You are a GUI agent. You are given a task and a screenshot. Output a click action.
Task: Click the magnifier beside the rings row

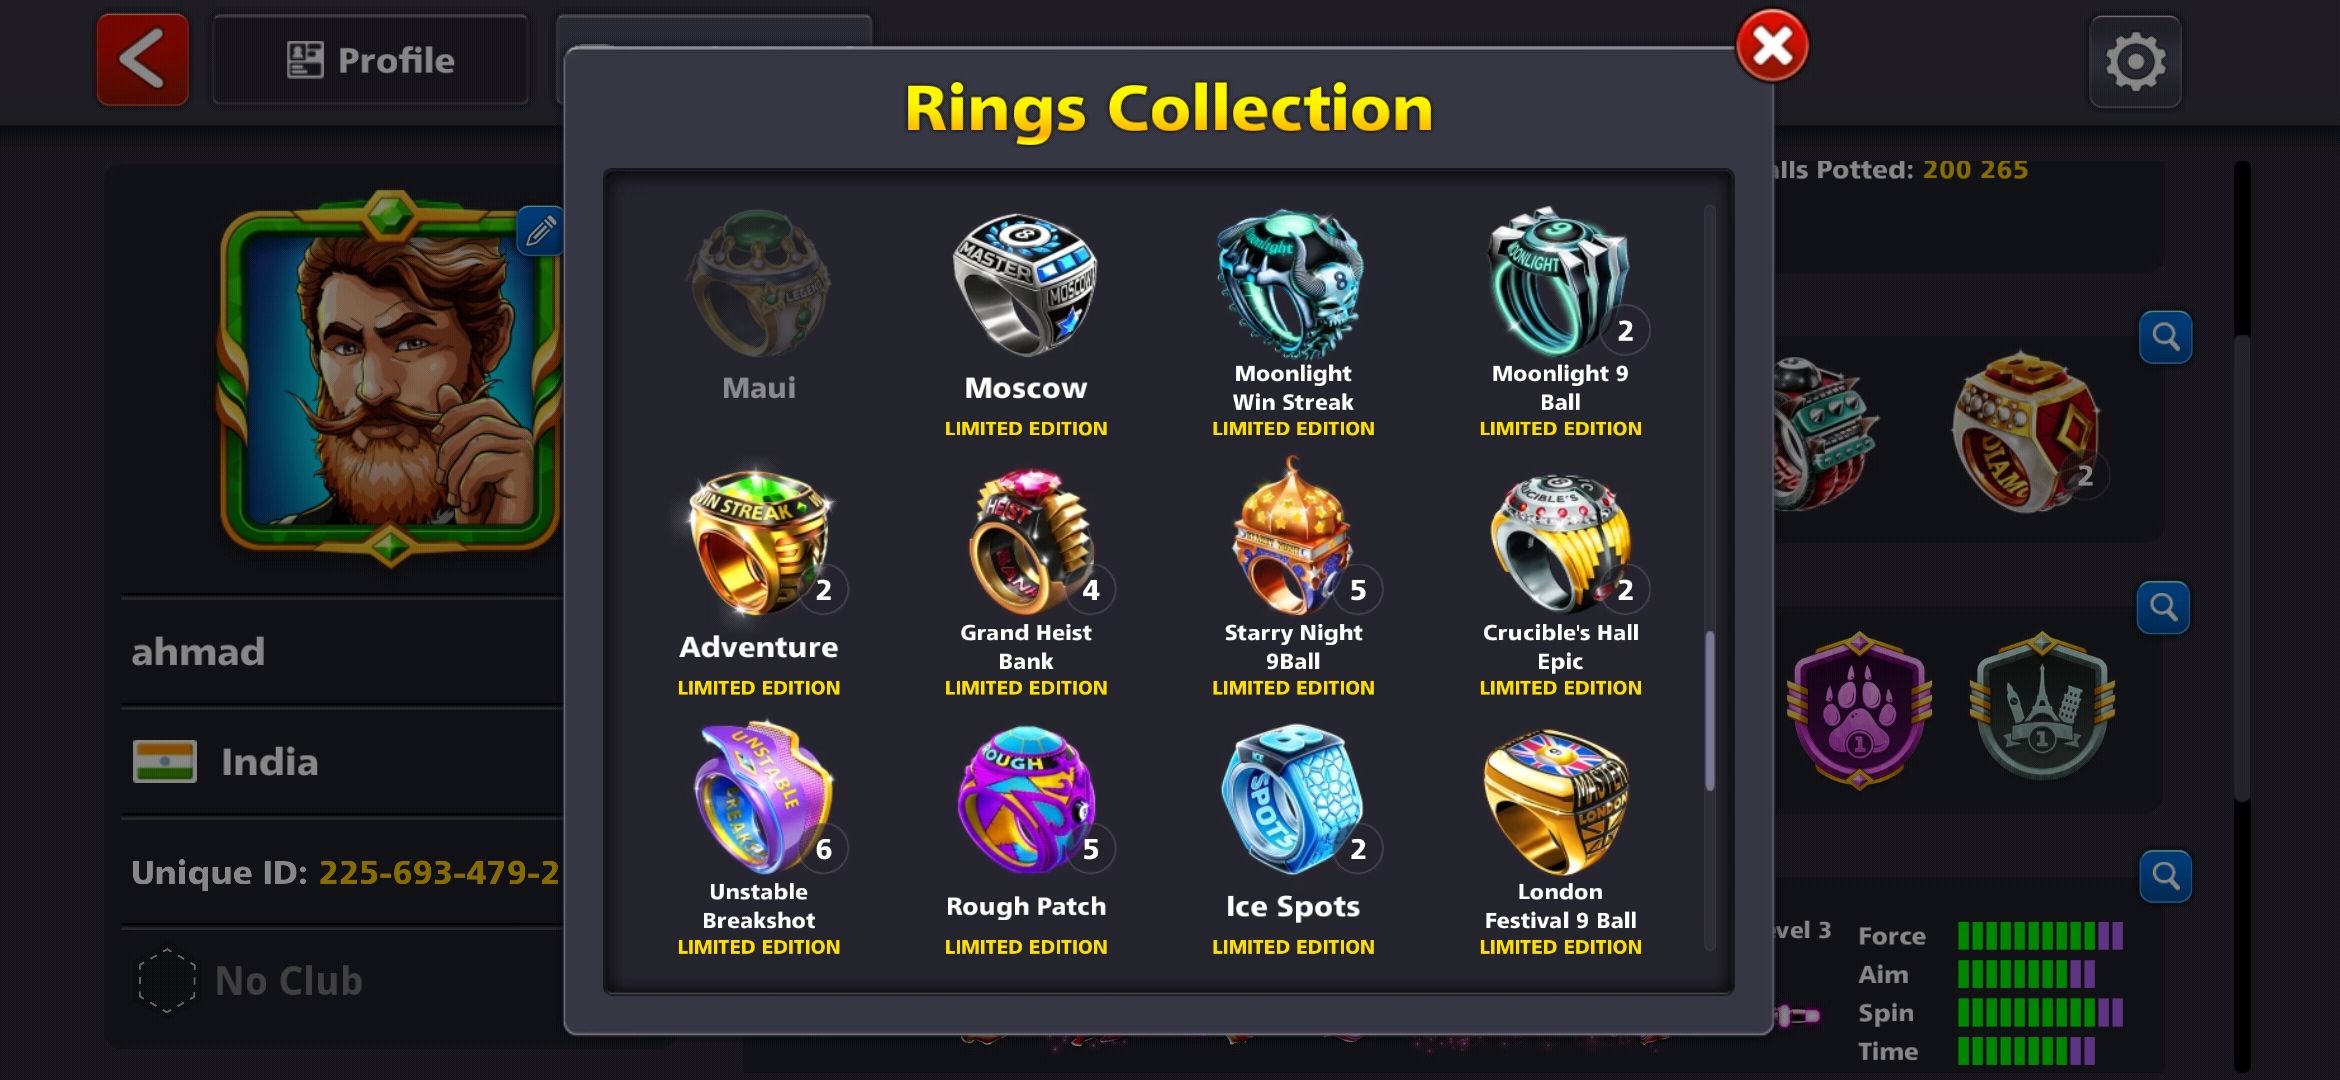[2165, 337]
